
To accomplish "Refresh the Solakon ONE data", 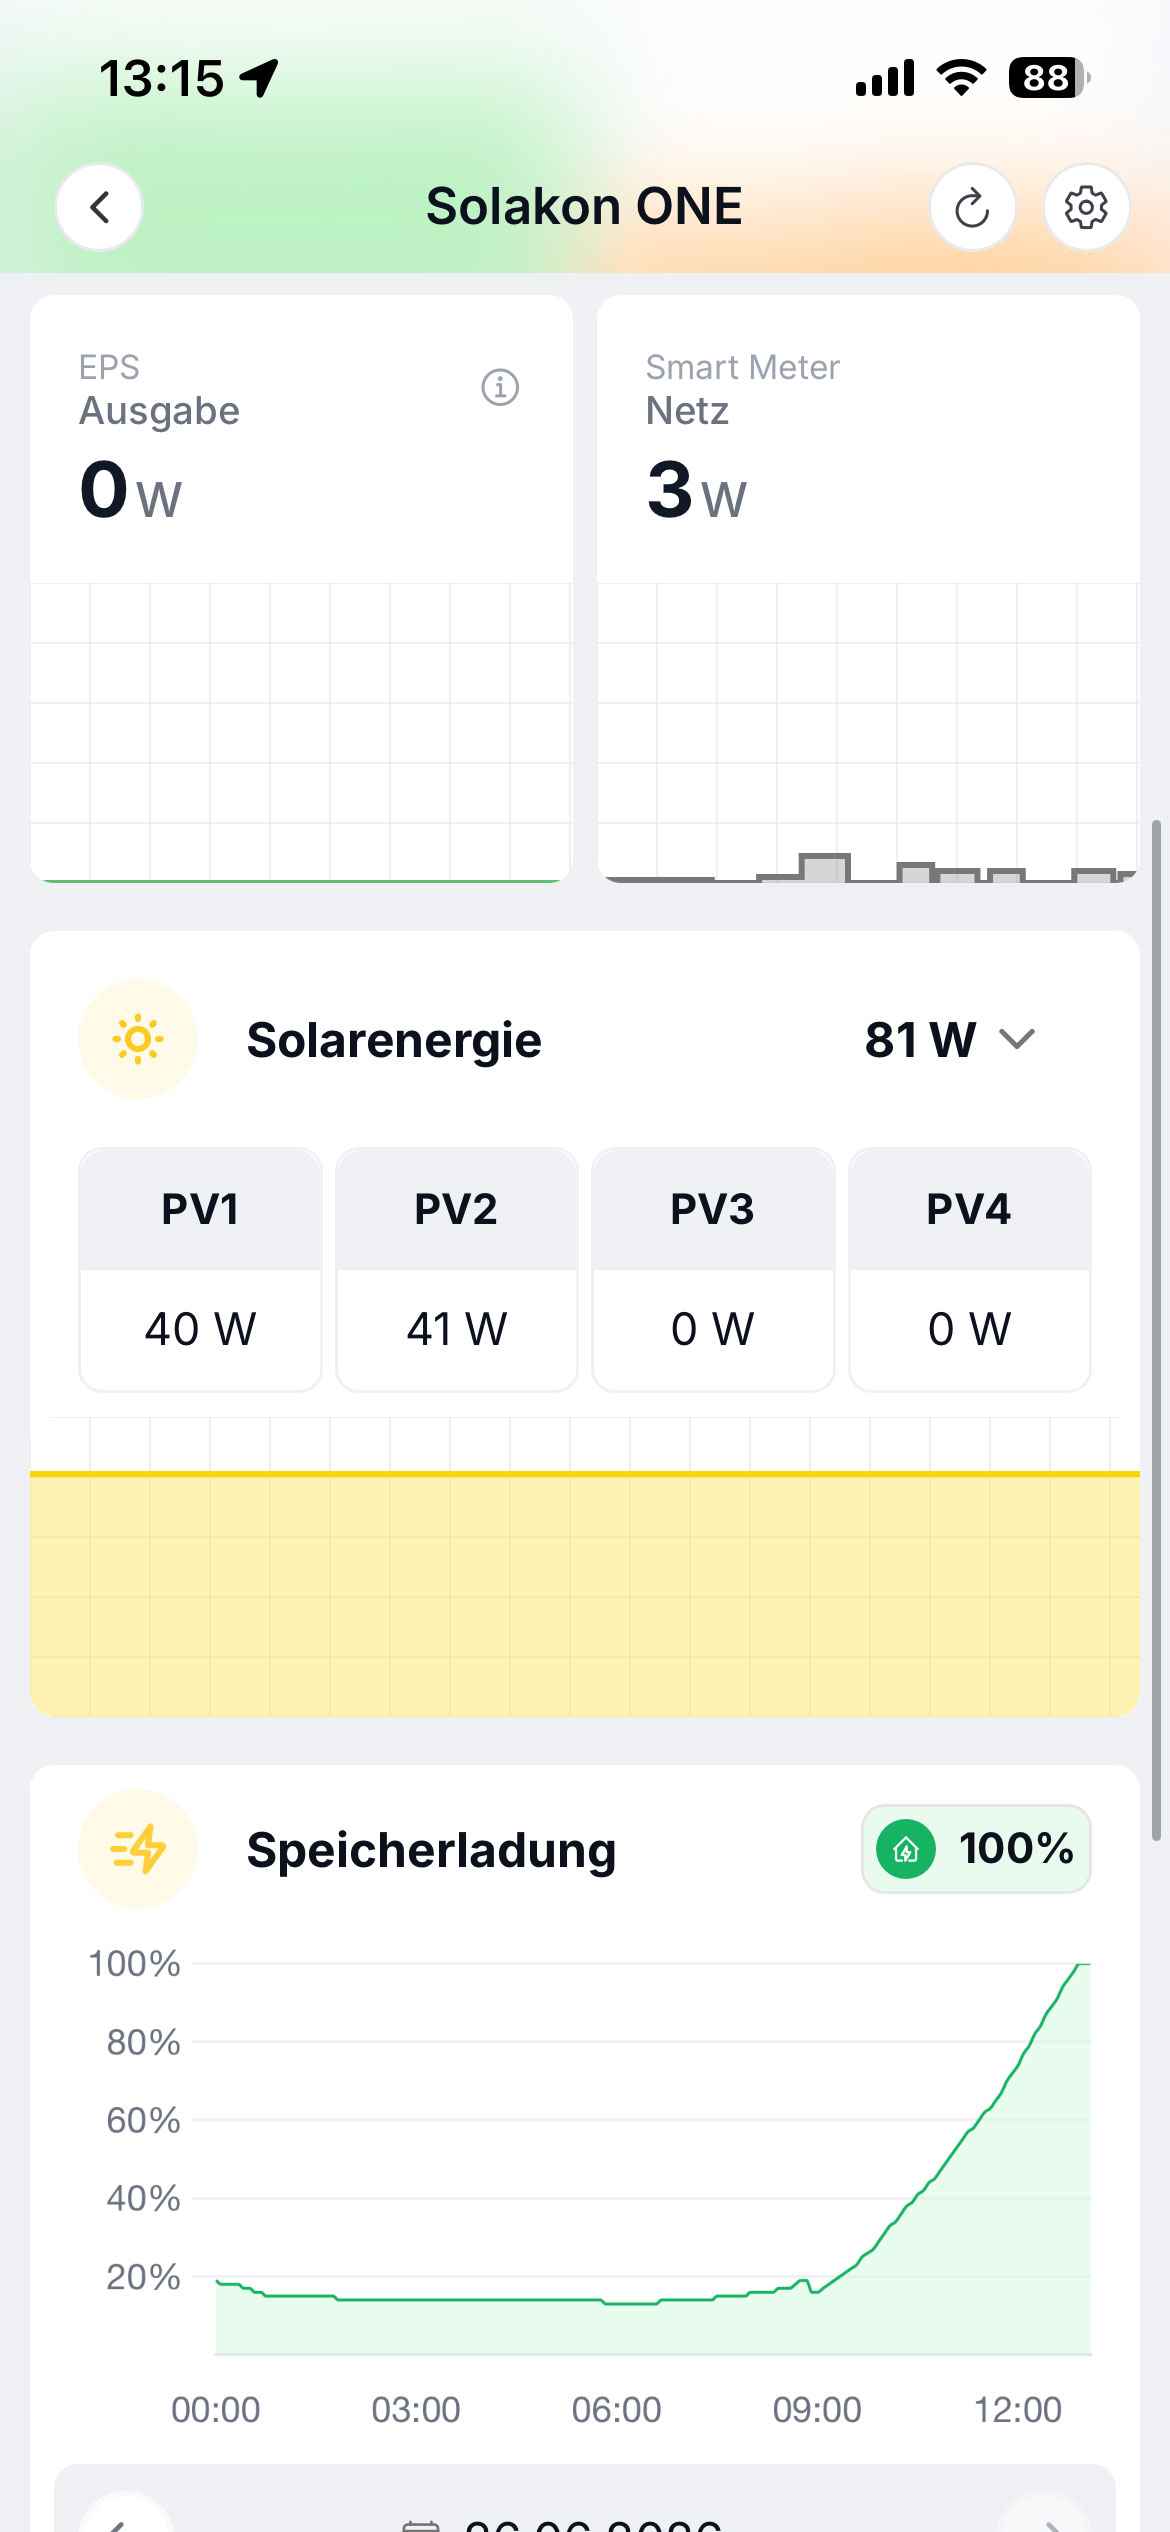I will (972, 207).
